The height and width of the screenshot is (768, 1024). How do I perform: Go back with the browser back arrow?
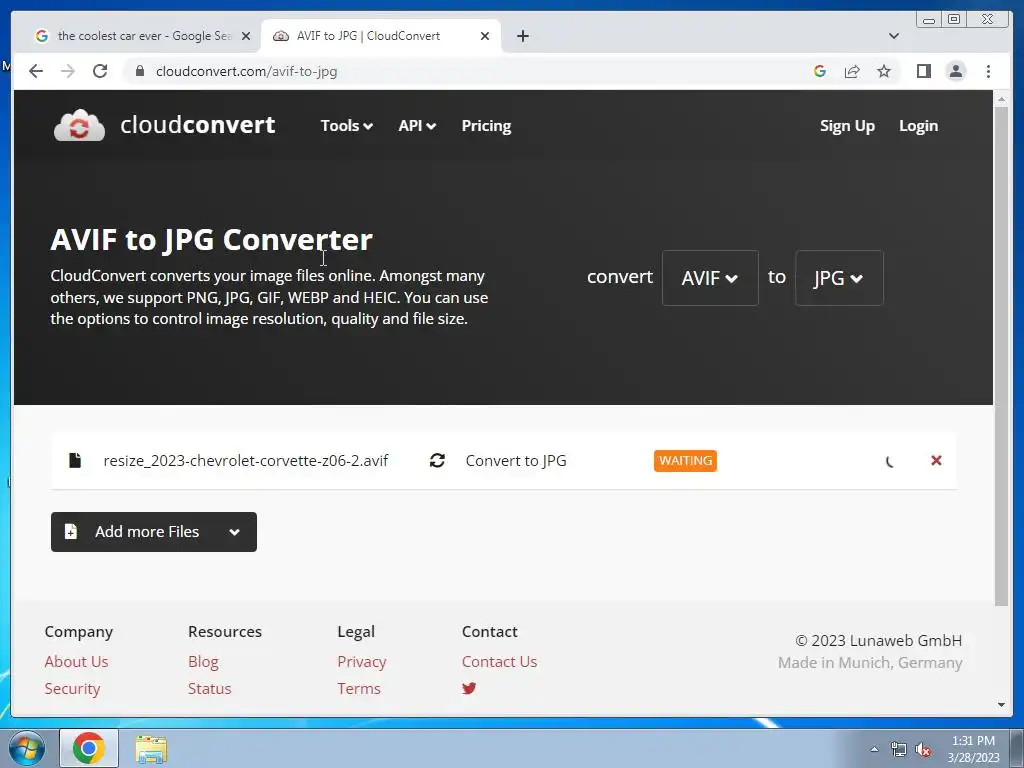[36, 71]
